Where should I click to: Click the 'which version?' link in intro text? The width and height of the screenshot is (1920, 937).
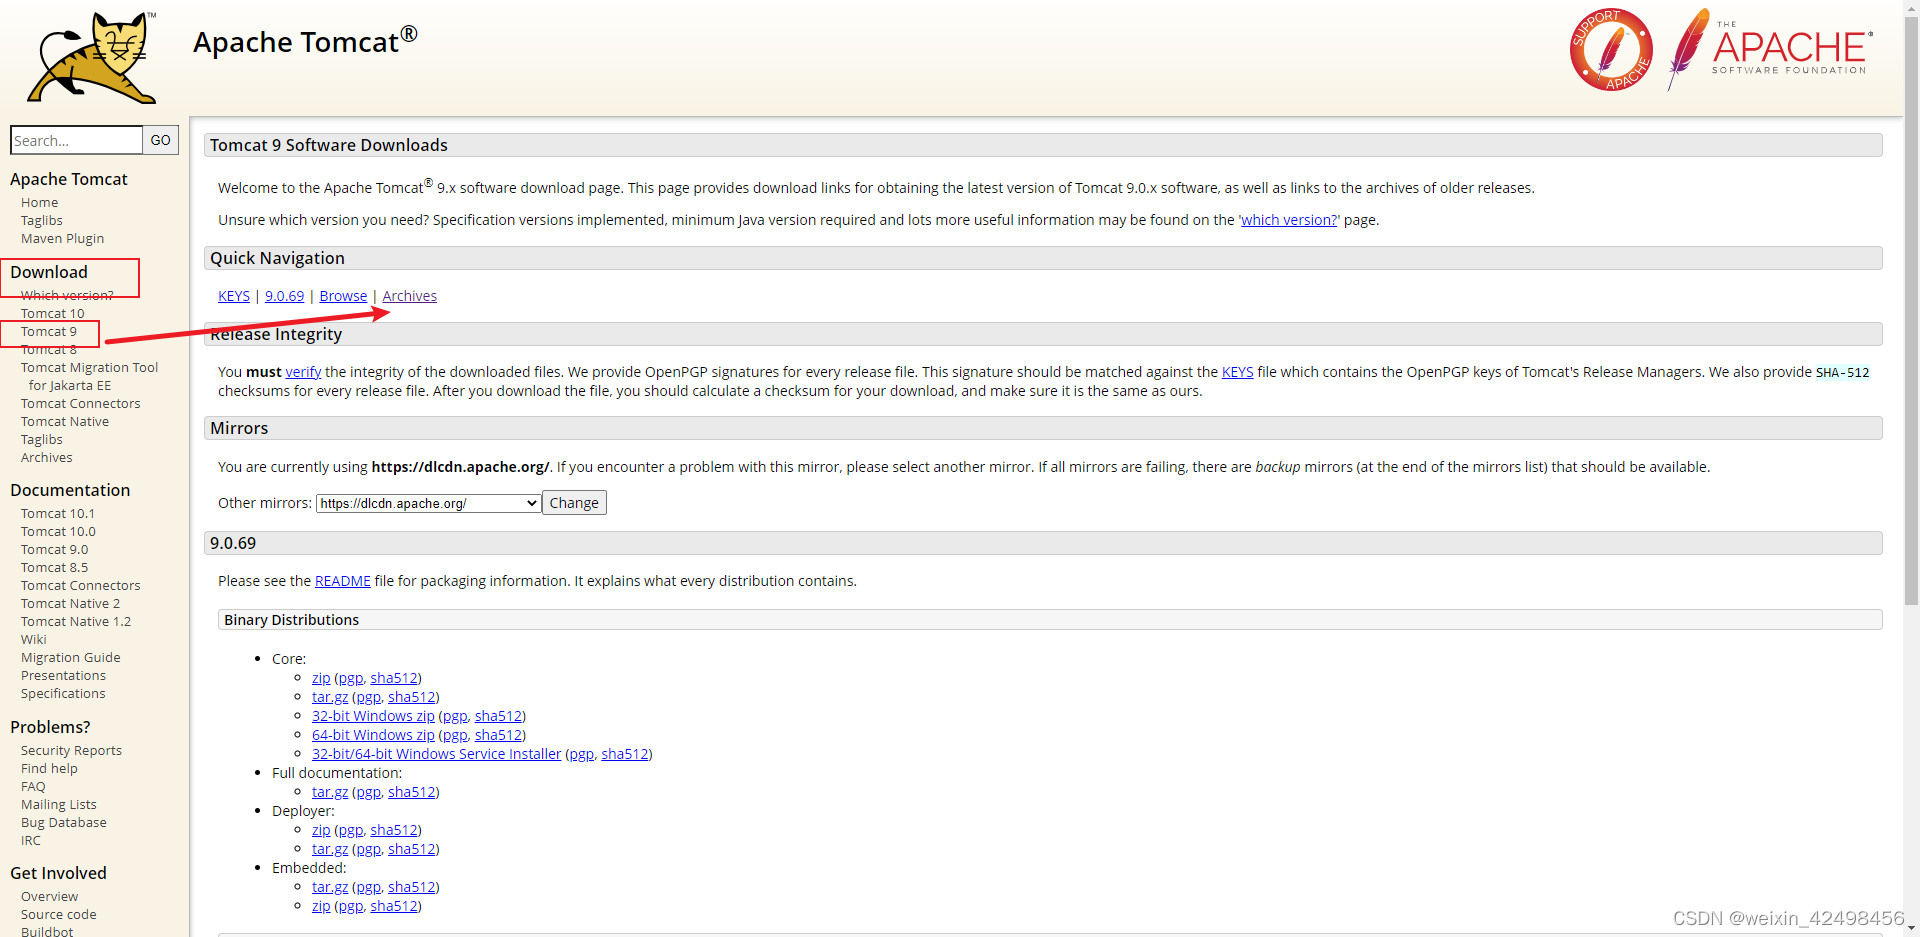[1288, 220]
